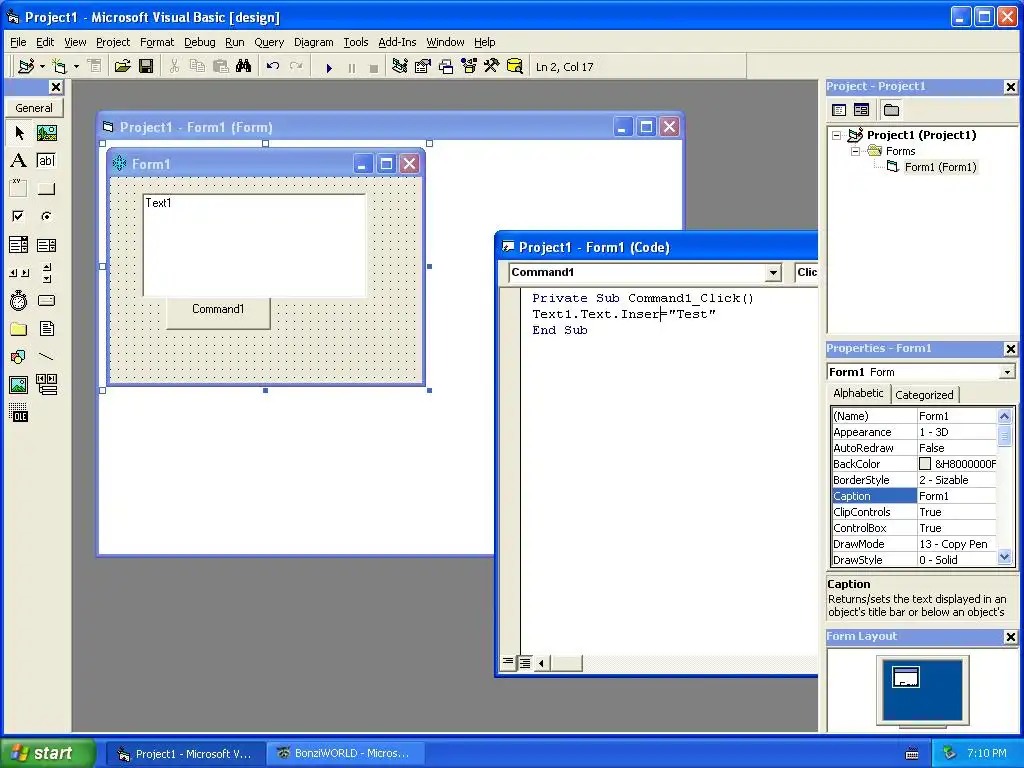Viewport: 1024px width, 768px height.
Task: Click the Break pause button in toolbar
Action: click(351, 67)
